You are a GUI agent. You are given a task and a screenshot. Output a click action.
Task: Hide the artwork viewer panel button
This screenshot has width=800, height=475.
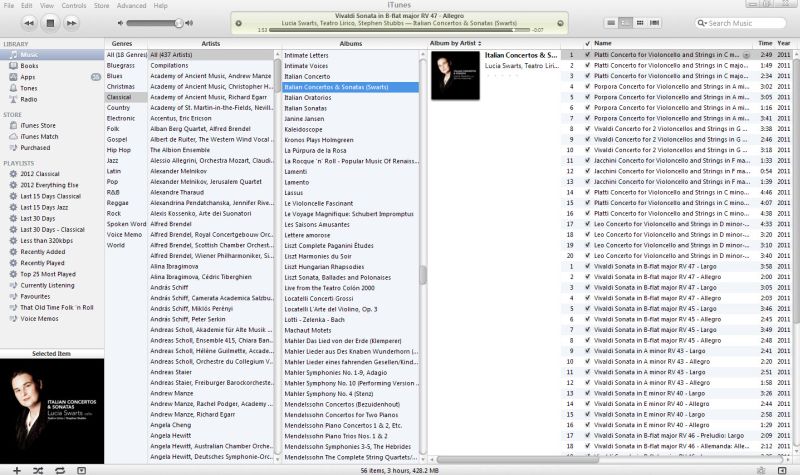point(81,470)
